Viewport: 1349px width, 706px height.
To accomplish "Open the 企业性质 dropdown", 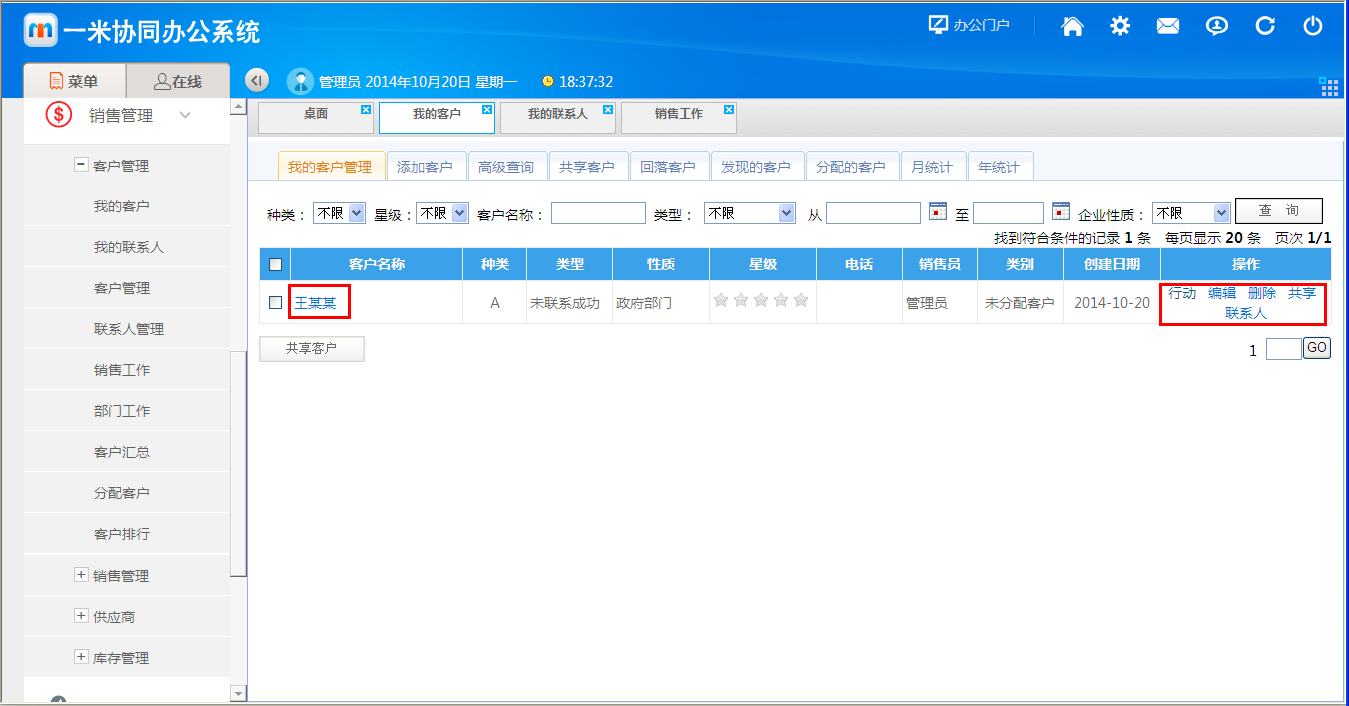I will pyautogui.click(x=1191, y=213).
